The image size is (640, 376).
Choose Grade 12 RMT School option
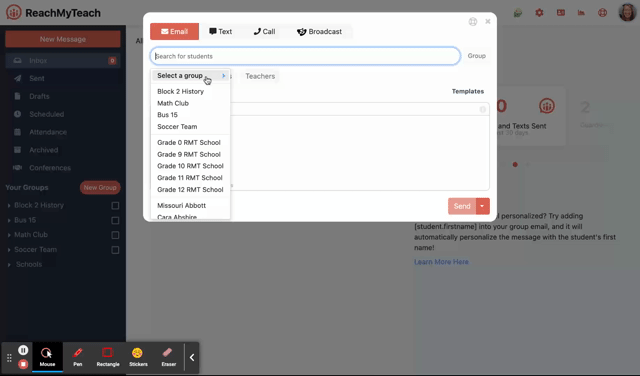tap(191, 189)
